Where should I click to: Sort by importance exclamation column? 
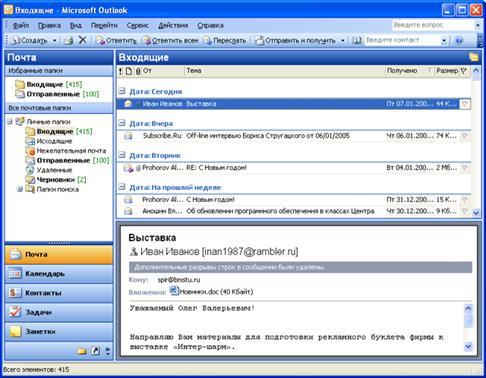[x=120, y=71]
